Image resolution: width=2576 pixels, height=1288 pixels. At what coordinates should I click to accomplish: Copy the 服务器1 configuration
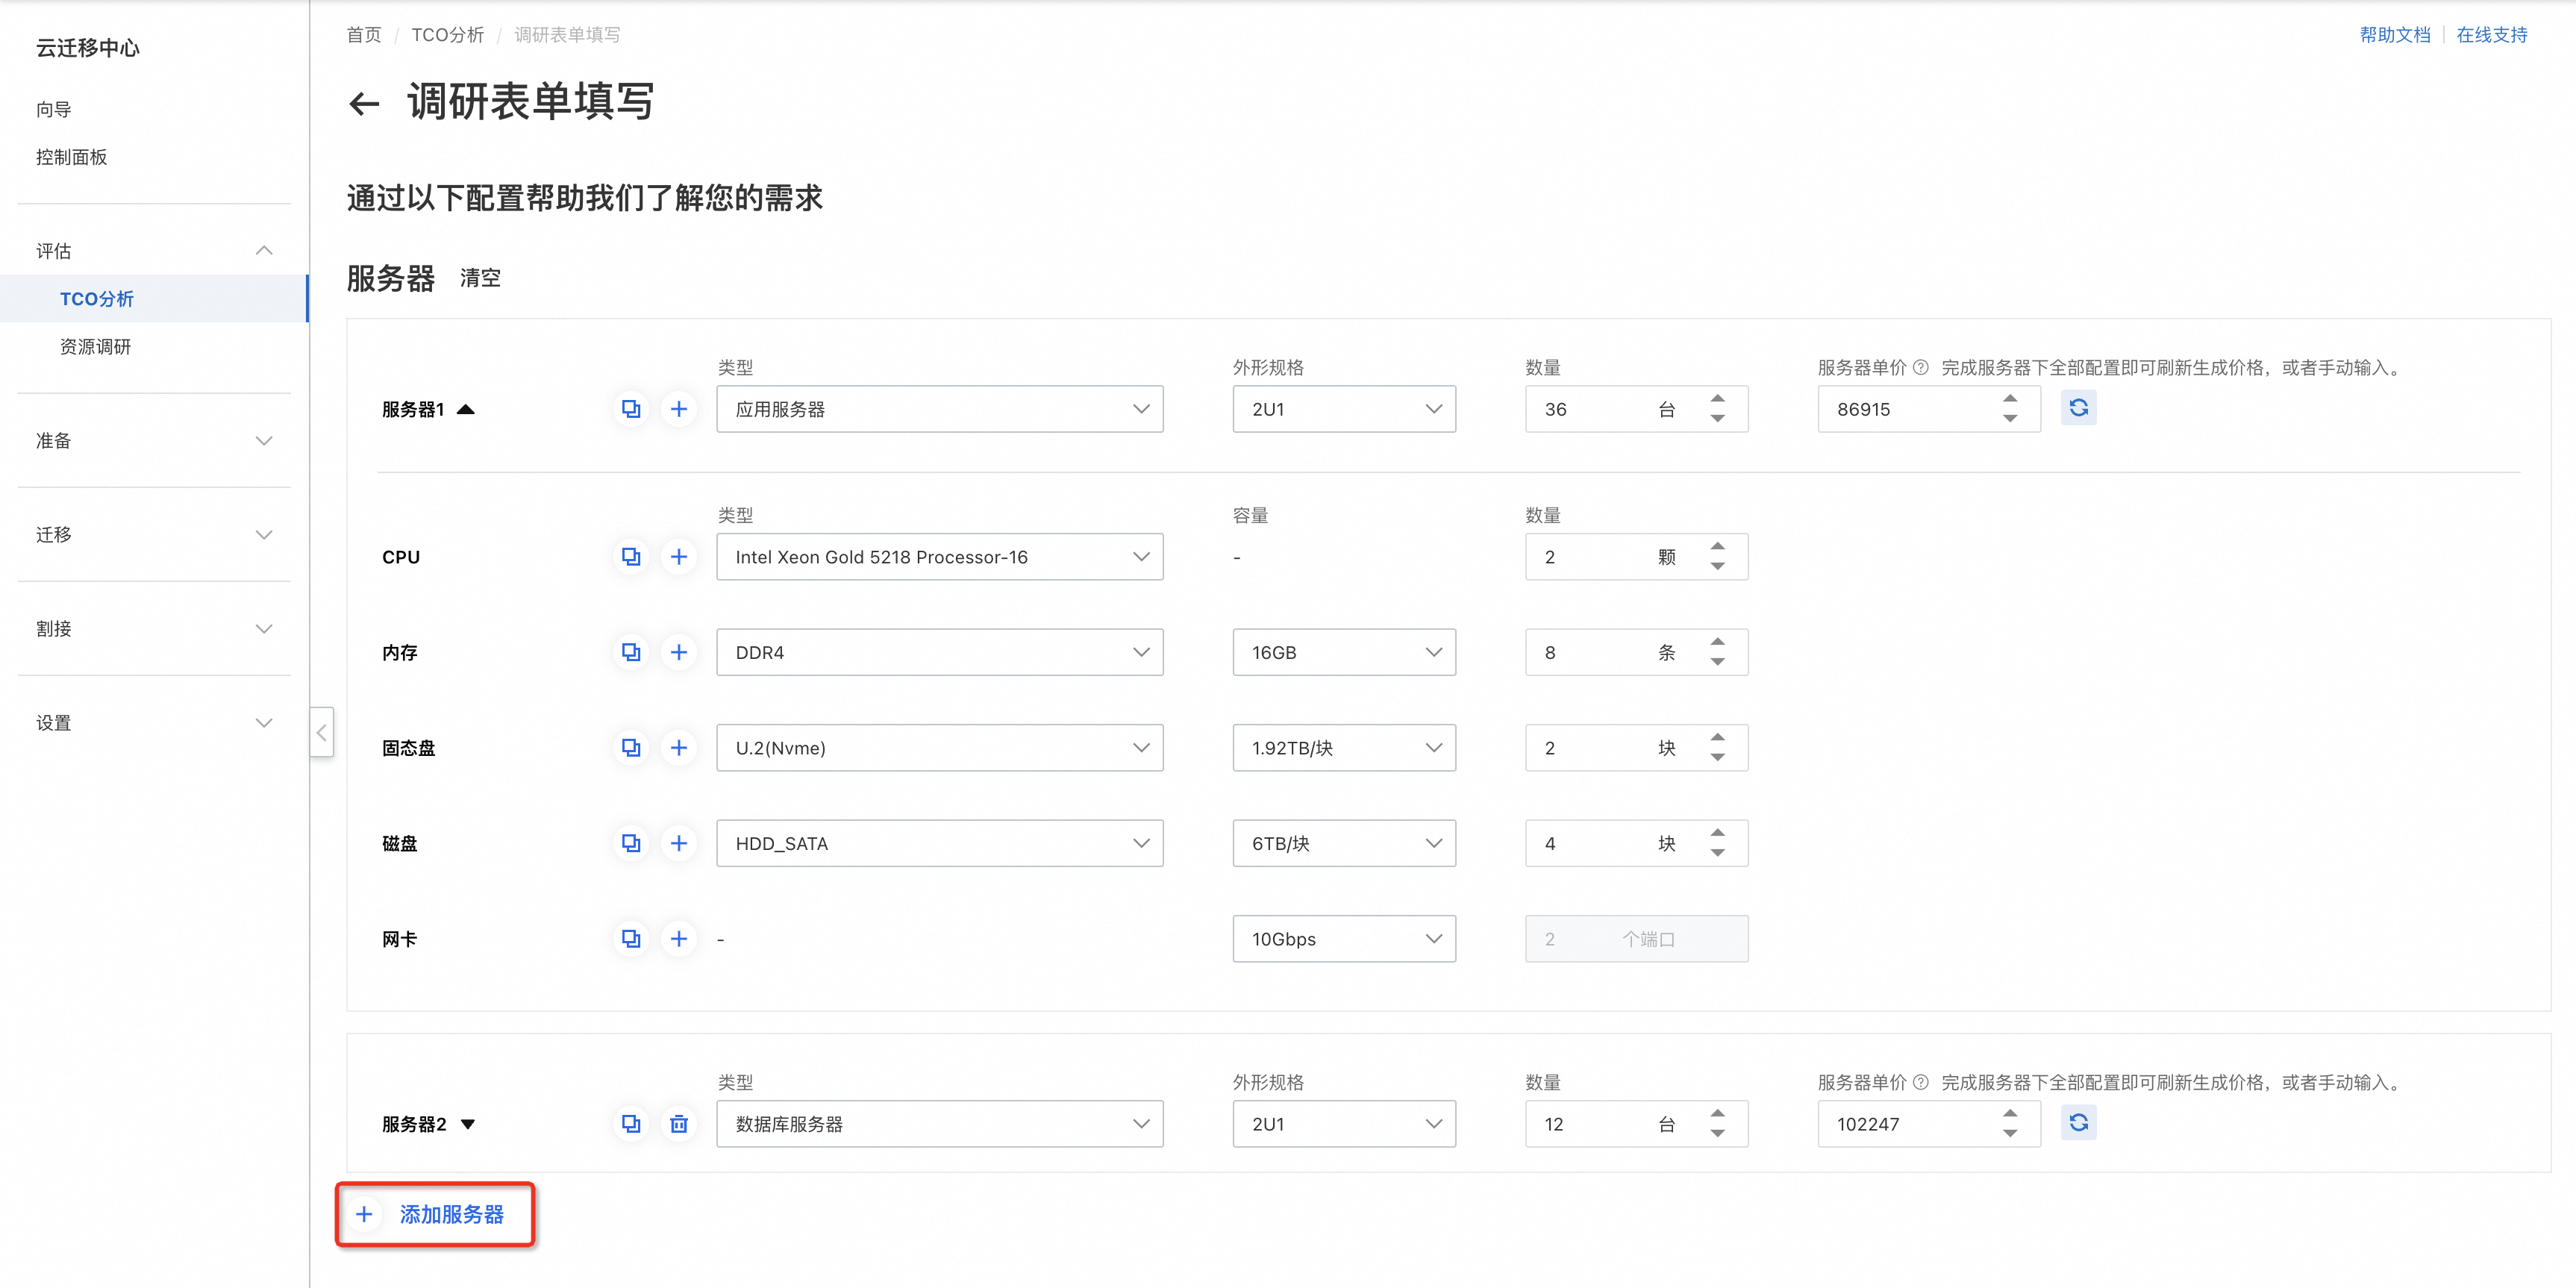coord(631,409)
